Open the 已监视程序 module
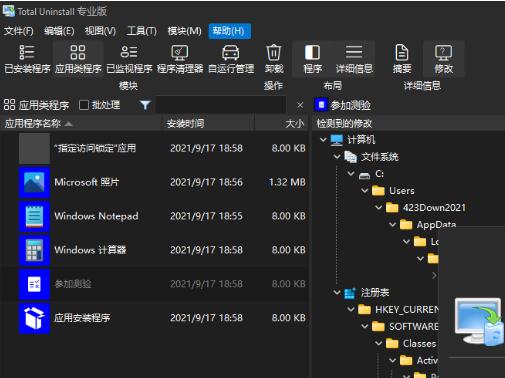505x378 pixels. pyautogui.click(x=129, y=59)
